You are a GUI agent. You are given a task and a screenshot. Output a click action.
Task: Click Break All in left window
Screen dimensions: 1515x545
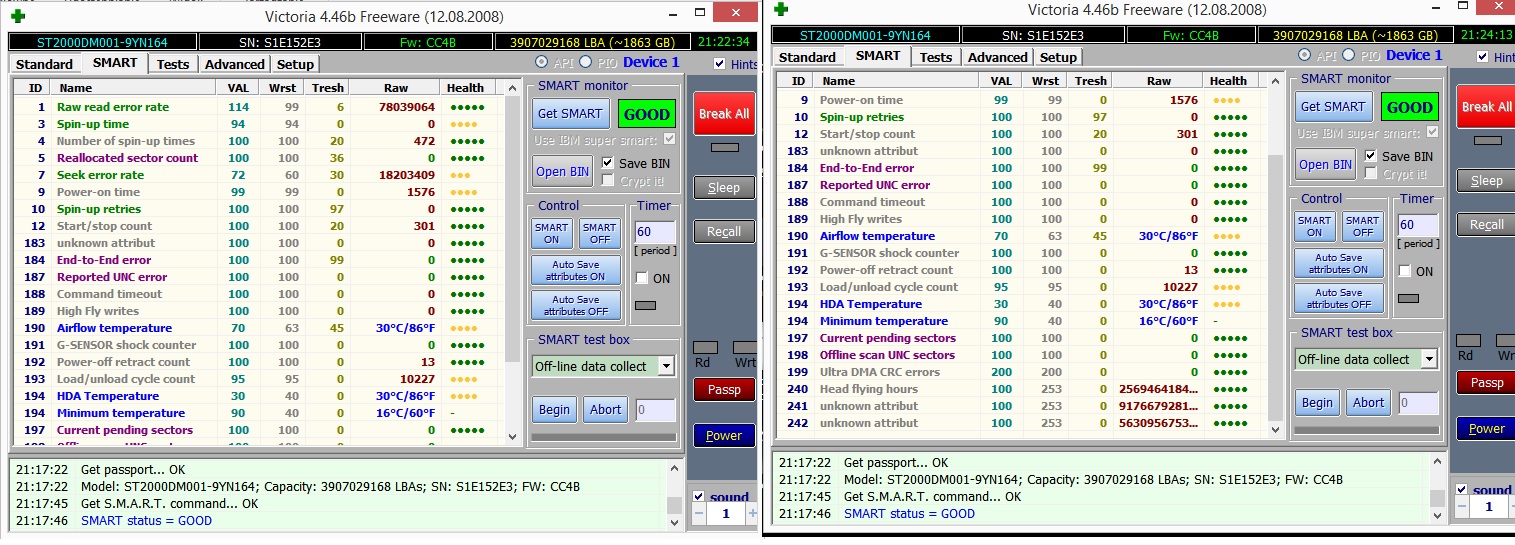724,113
